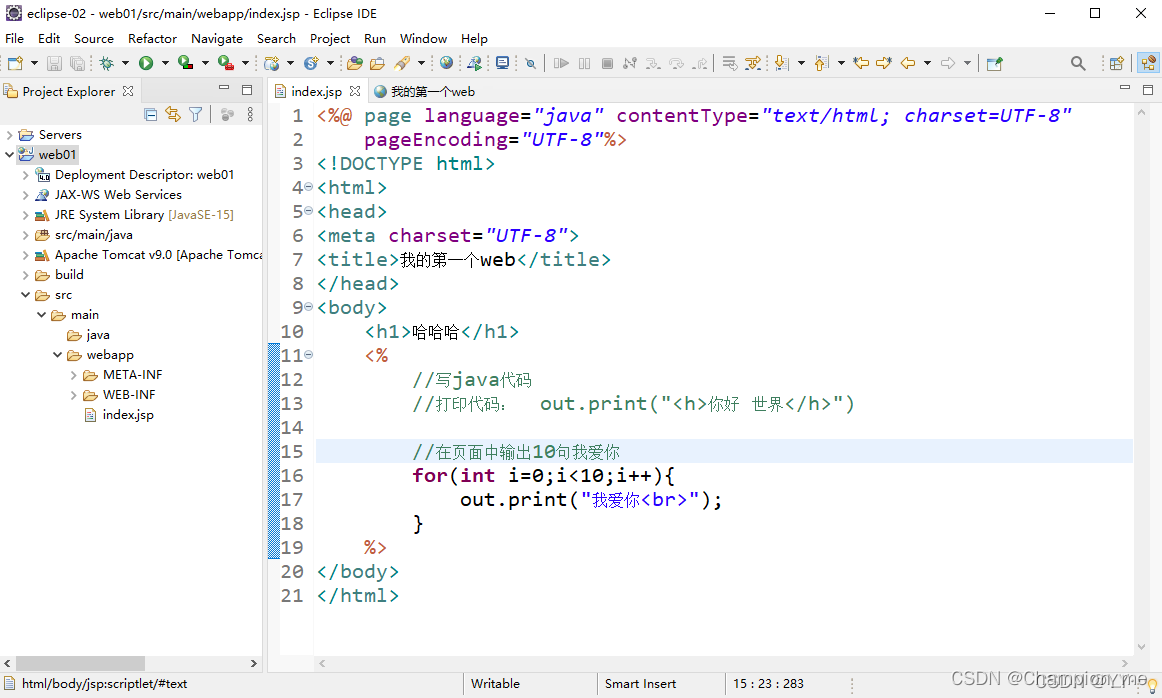Select the Java EE perspective button
The image size is (1162, 698).
pyautogui.click(x=1149, y=64)
